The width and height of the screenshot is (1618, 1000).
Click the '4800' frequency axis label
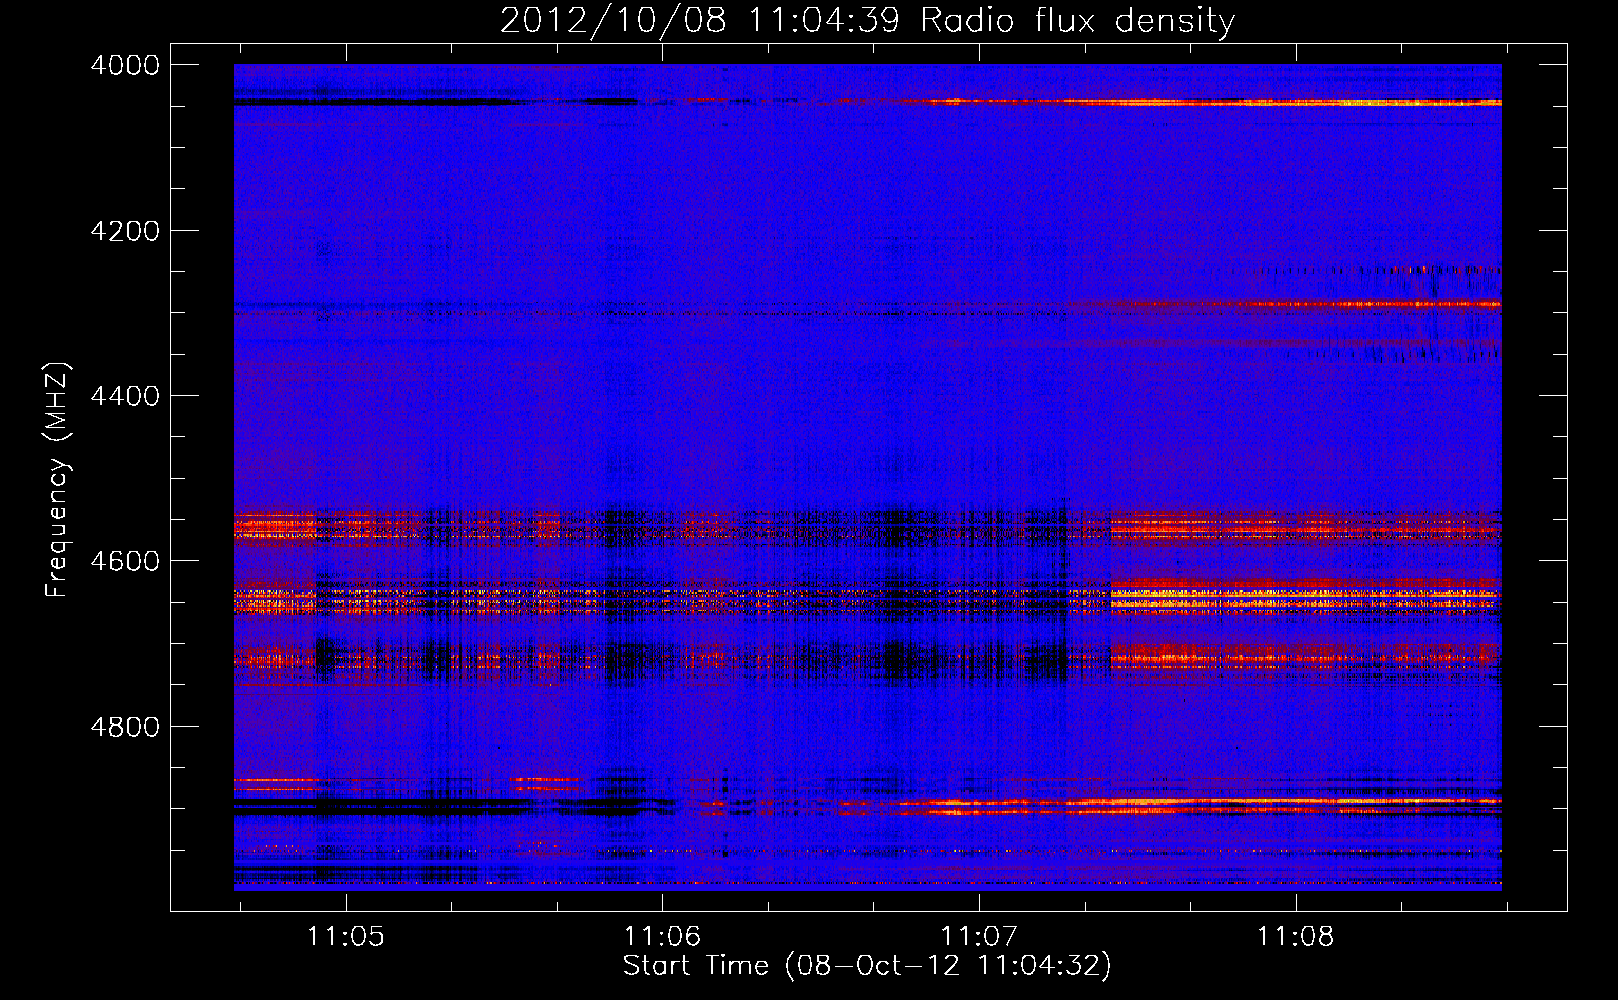(125, 726)
